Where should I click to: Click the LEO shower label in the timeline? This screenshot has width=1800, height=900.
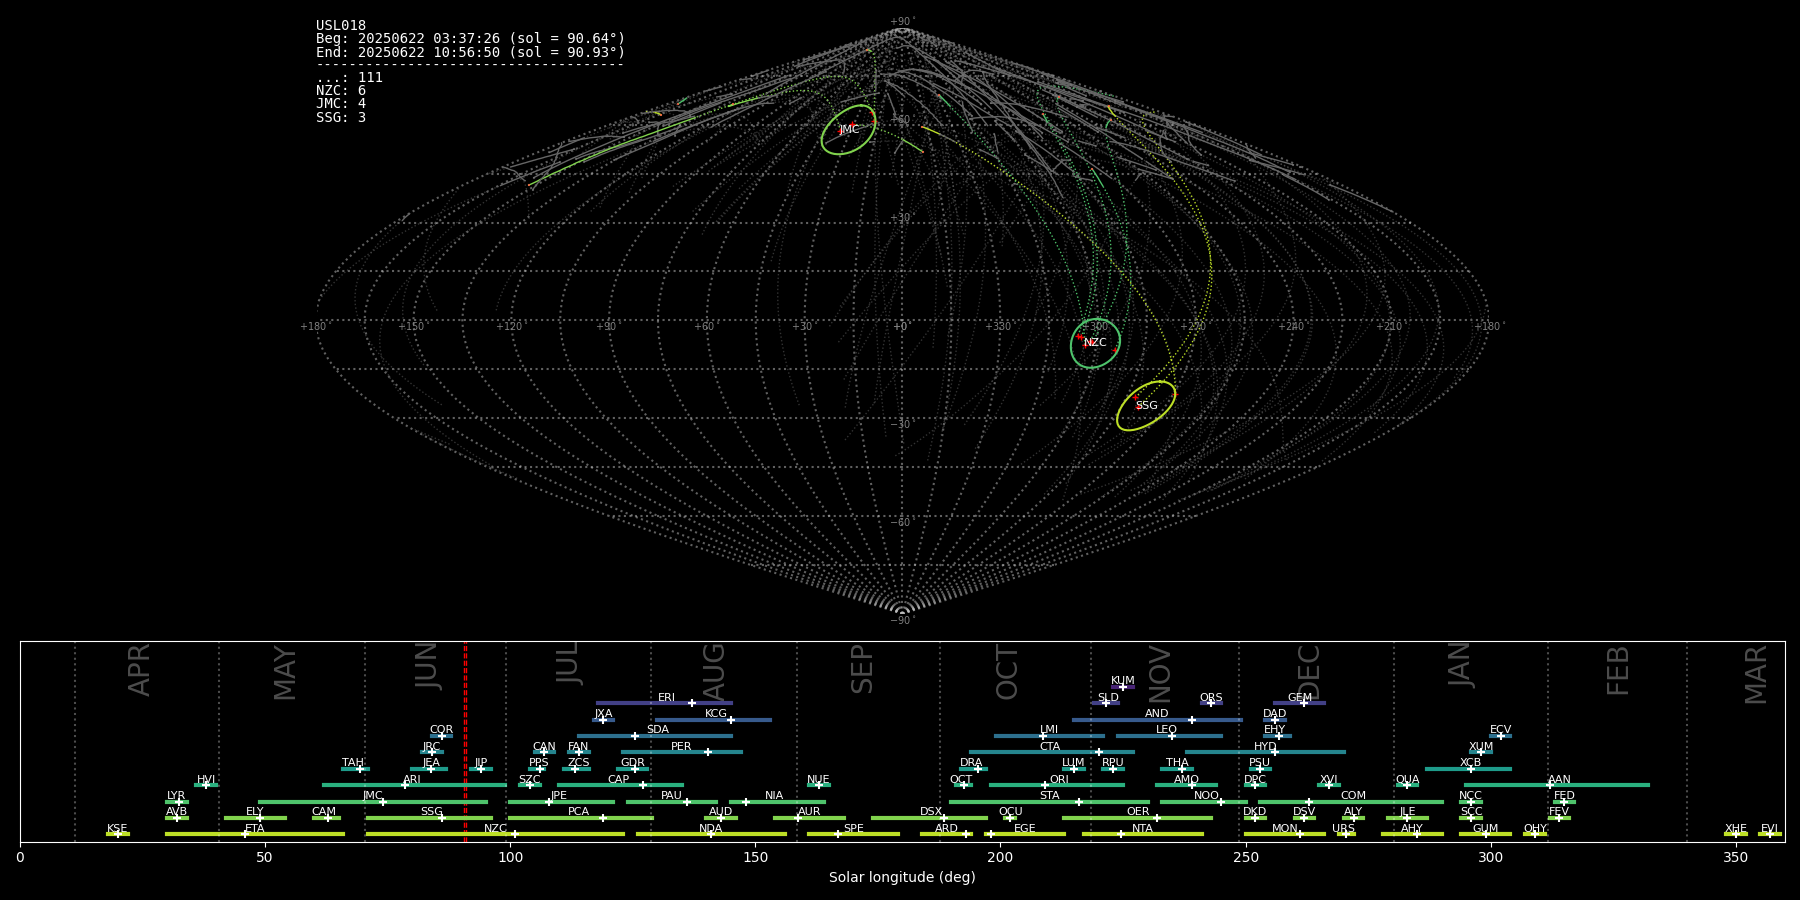click(1166, 730)
